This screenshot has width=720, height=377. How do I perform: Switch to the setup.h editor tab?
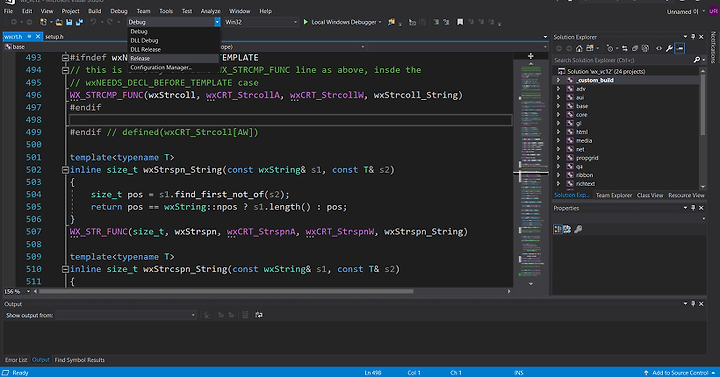55,37
